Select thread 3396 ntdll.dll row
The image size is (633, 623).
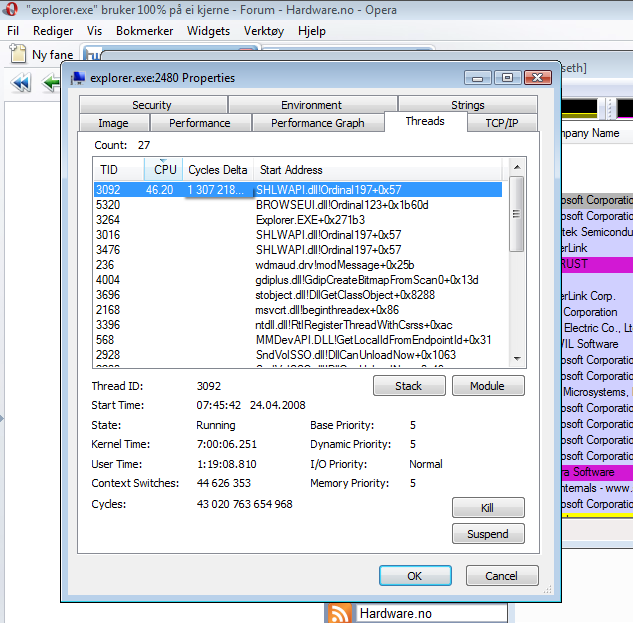point(298,325)
